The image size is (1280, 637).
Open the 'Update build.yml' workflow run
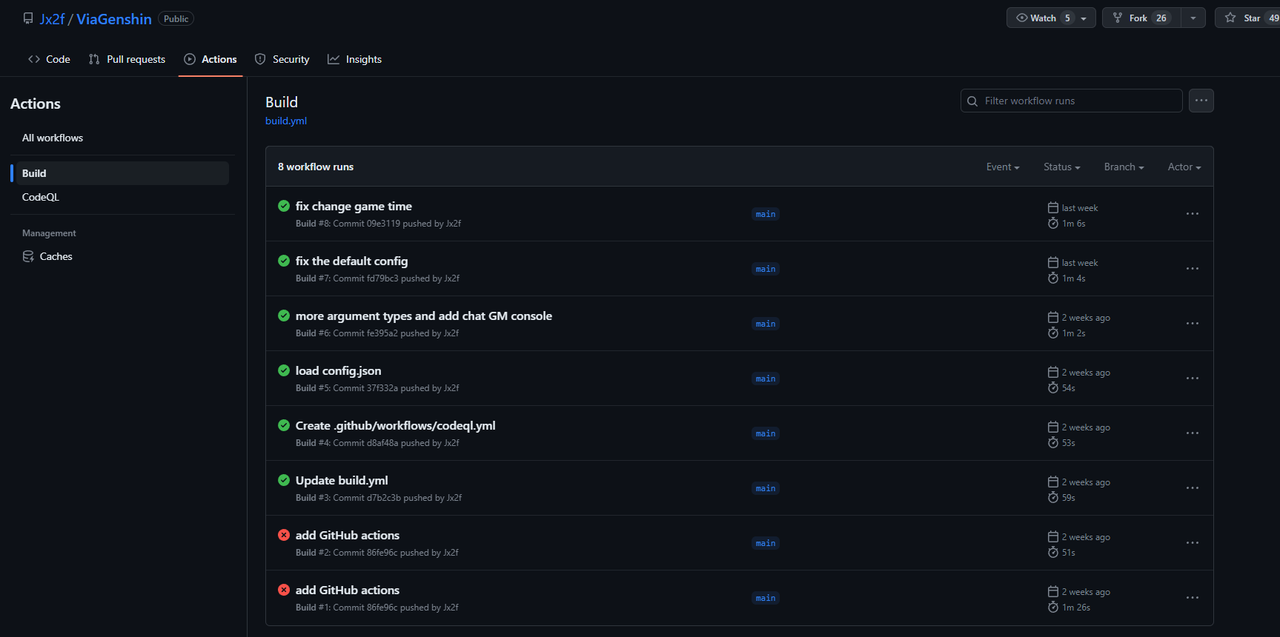click(342, 480)
